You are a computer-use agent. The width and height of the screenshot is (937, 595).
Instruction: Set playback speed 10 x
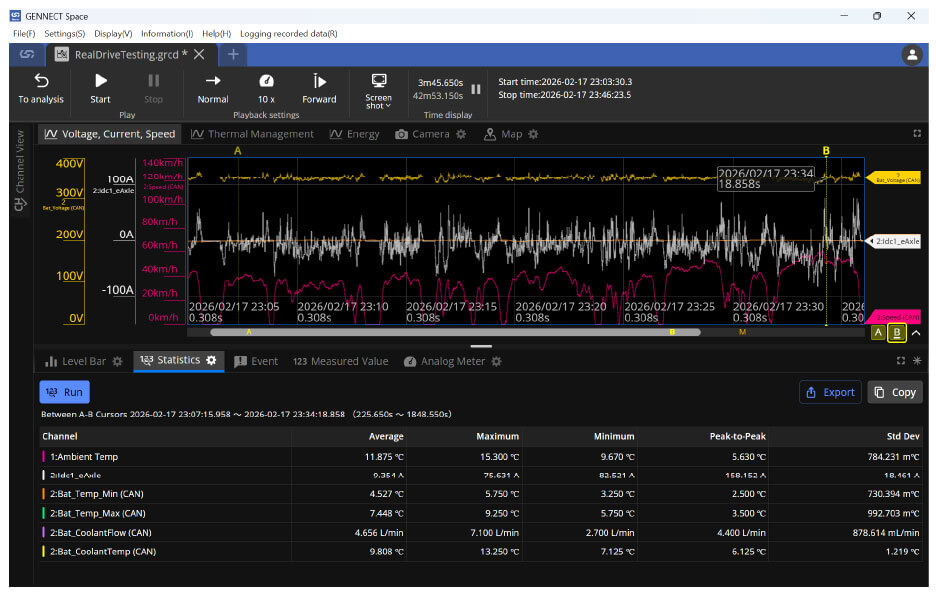266,88
